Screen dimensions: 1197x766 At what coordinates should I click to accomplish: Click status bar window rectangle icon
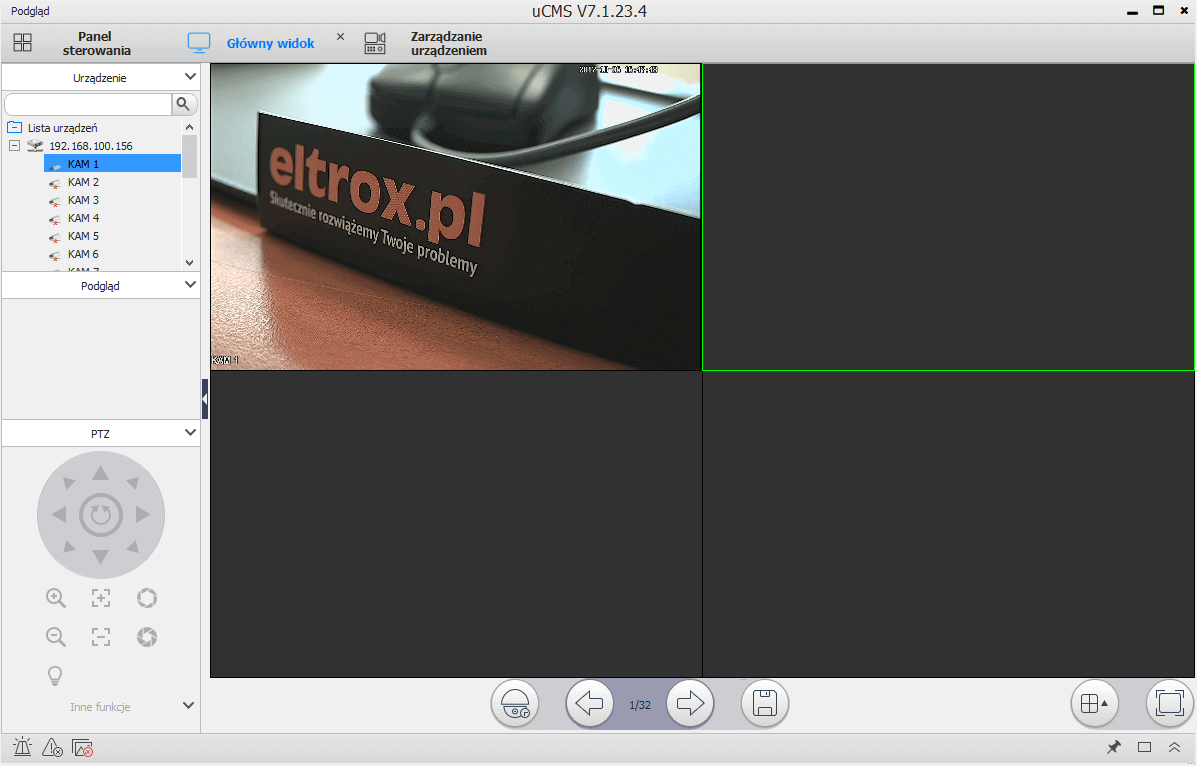[1144, 747]
